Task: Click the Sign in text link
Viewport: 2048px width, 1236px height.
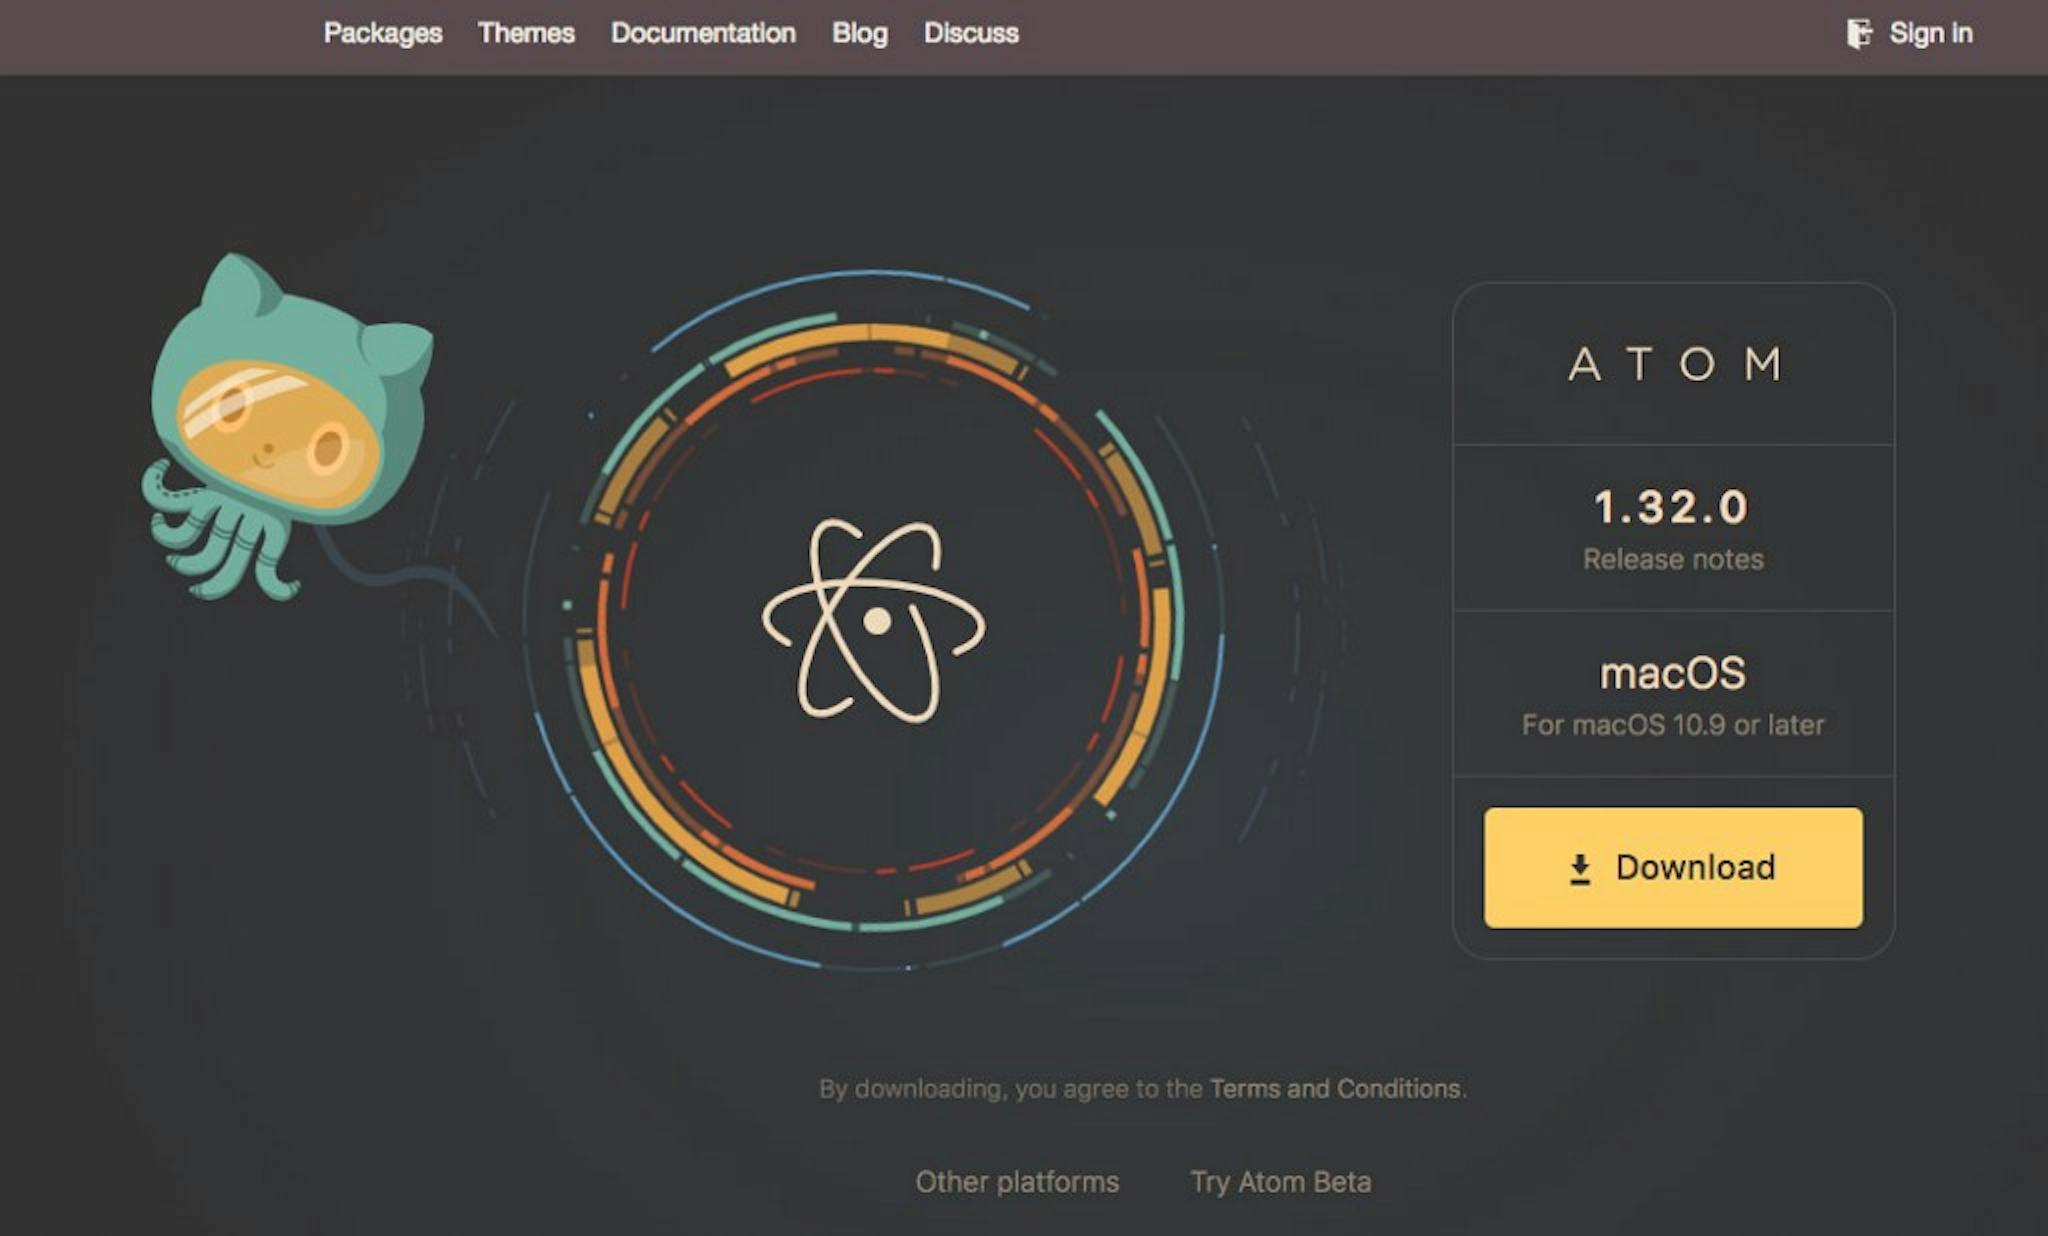Action: (x=1931, y=33)
